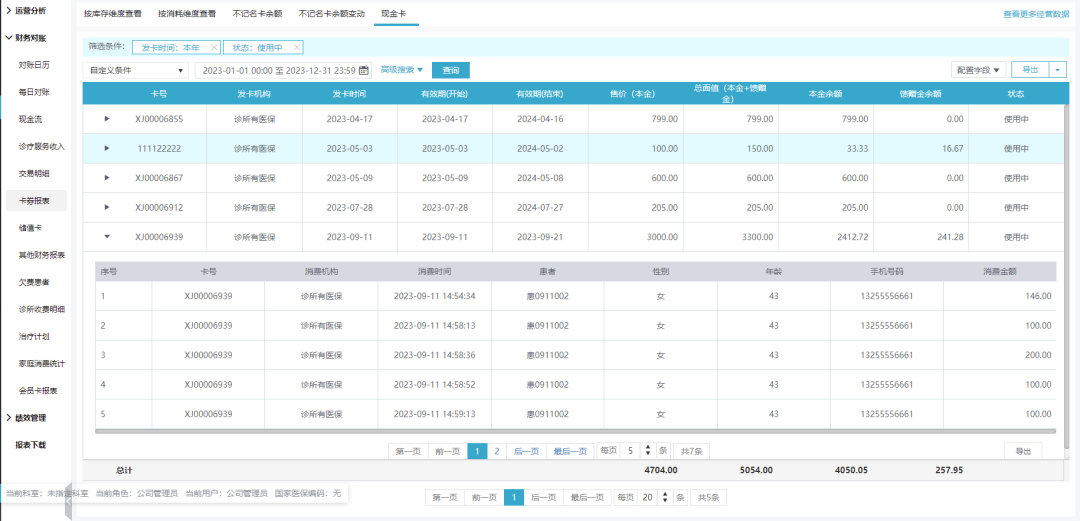Click the 2412.72 balance cell
Viewport: 1080px width, 521px height.
click(x=826, y=237)
